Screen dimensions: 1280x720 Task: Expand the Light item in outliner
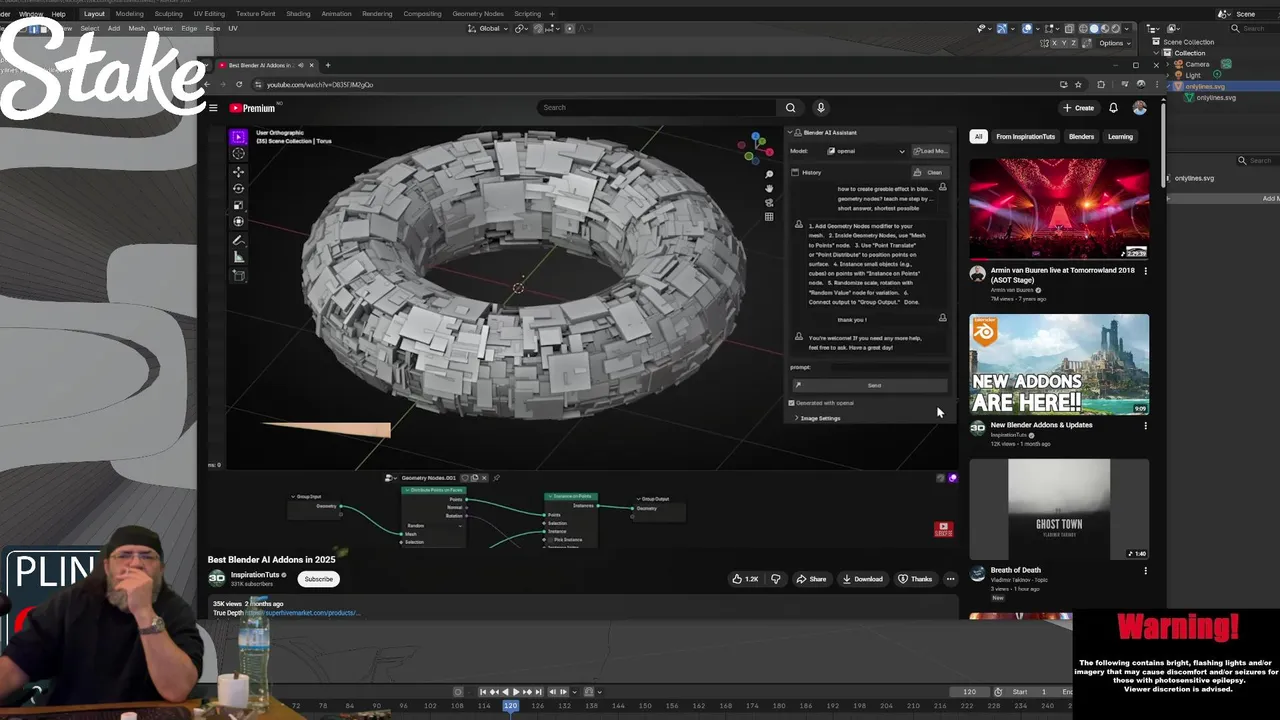point(1167,75)
